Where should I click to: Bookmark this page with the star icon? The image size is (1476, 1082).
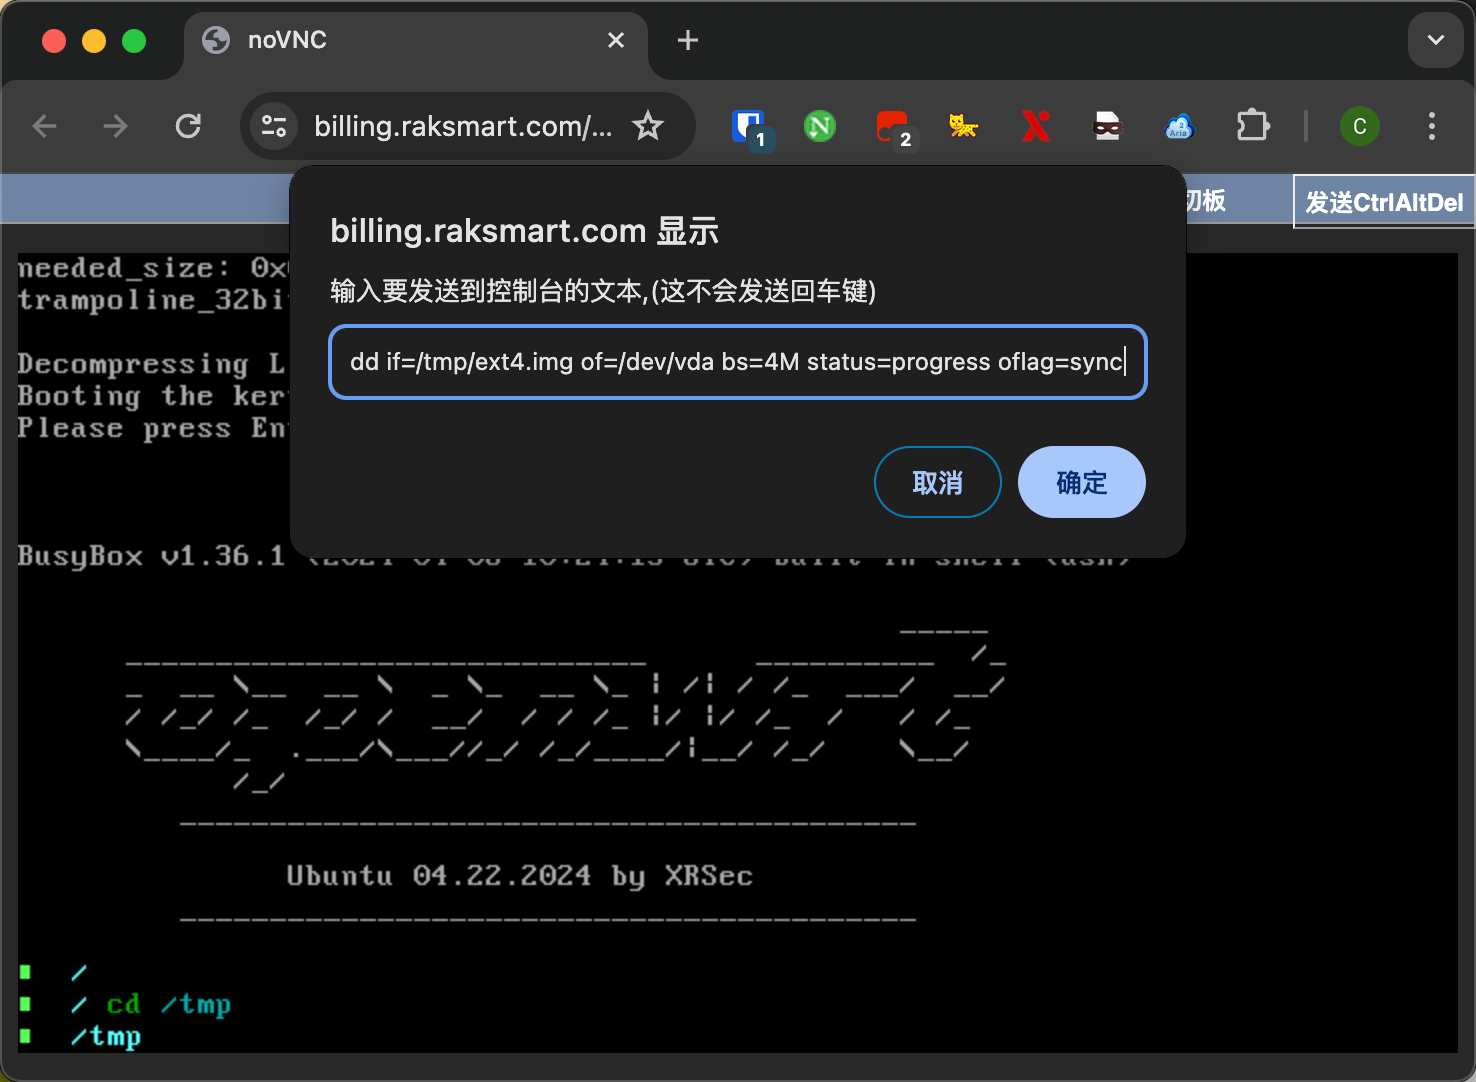pos(649,126)
